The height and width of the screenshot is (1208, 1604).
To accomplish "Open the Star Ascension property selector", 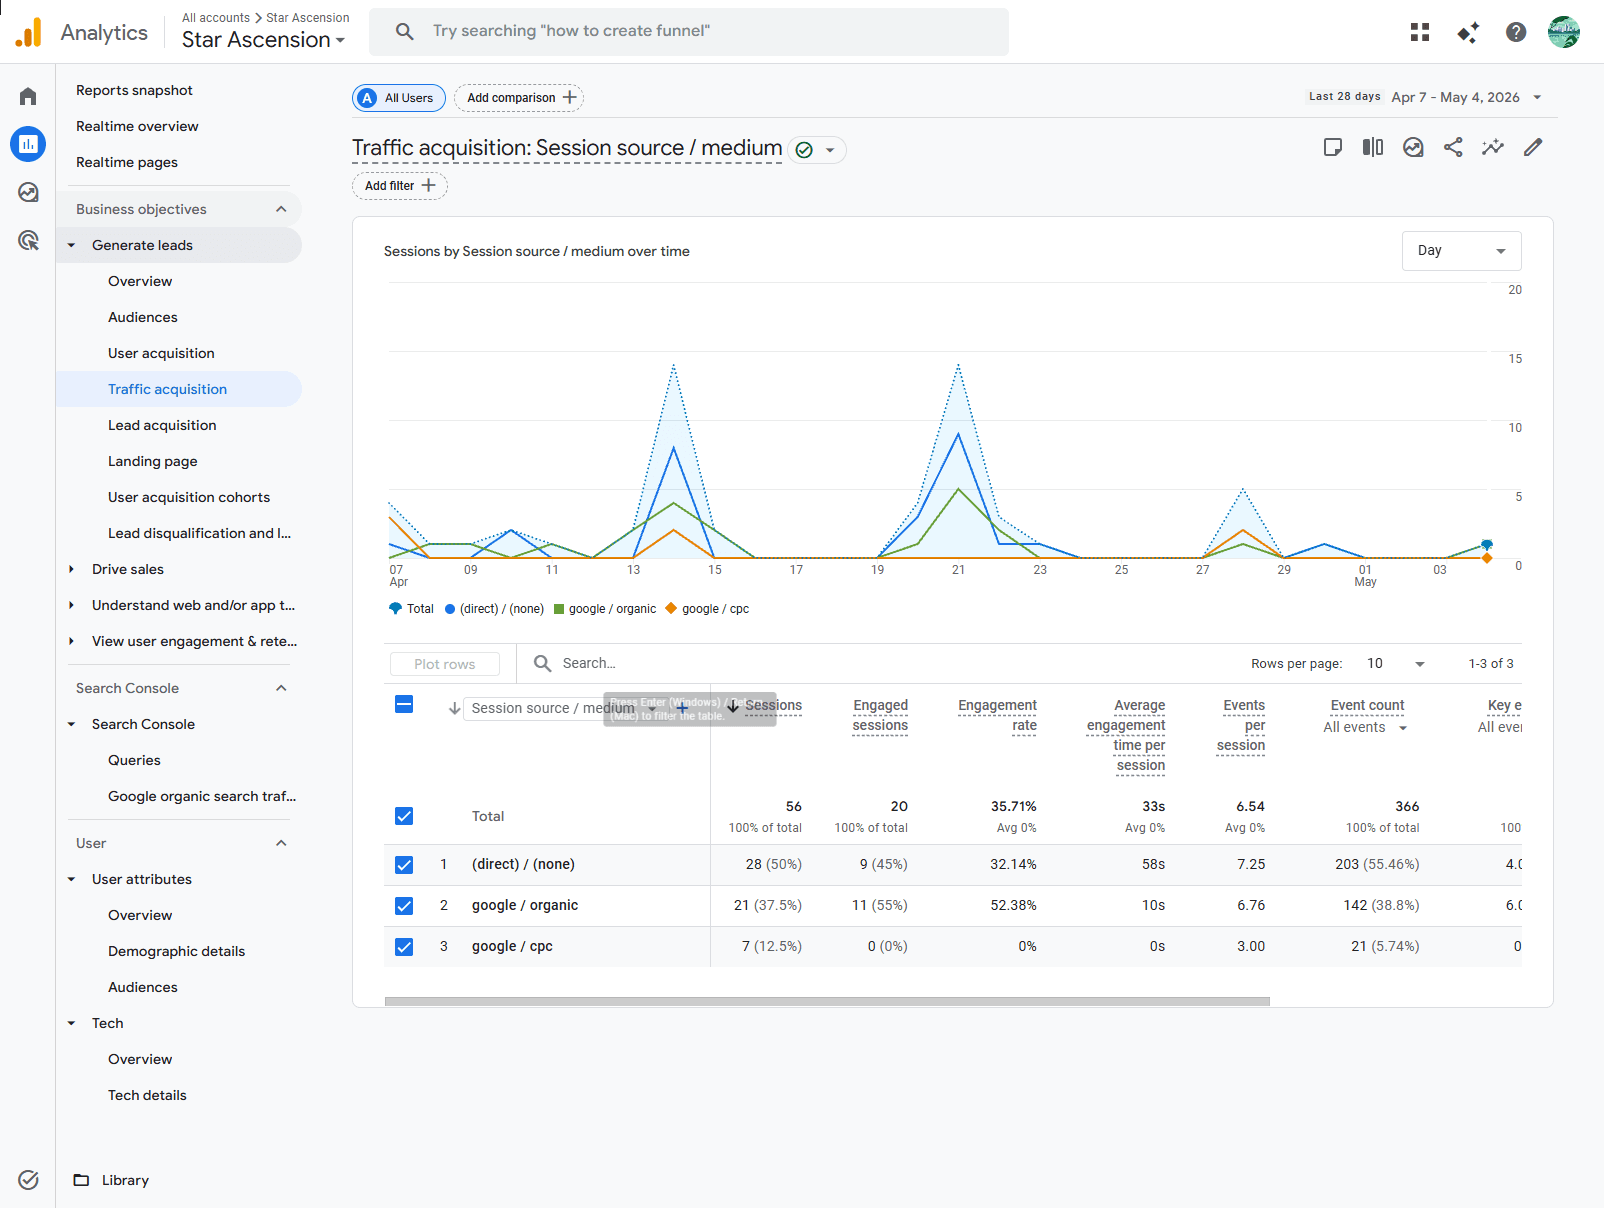I will coord(264,40).
